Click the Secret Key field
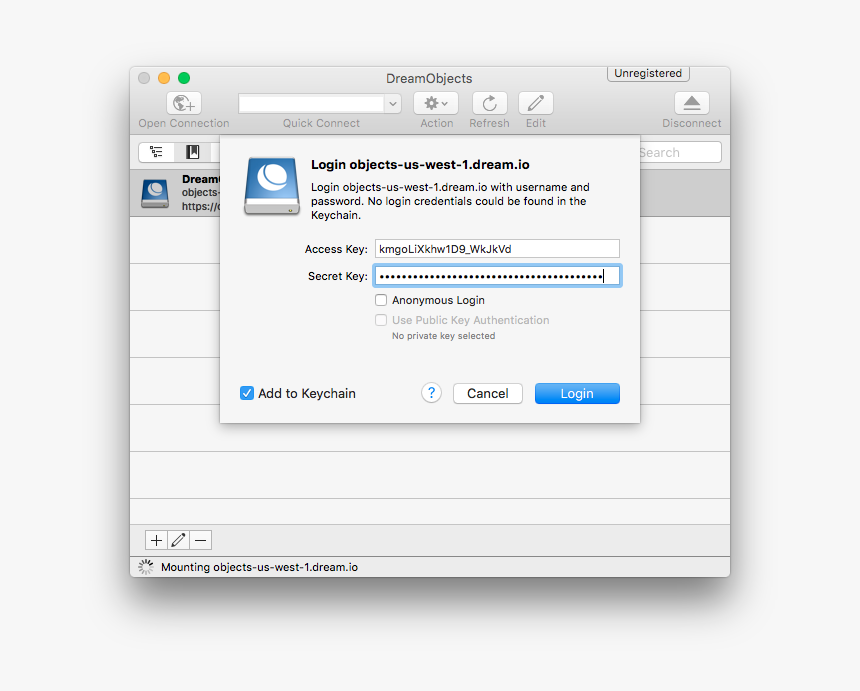 (497, 276)
